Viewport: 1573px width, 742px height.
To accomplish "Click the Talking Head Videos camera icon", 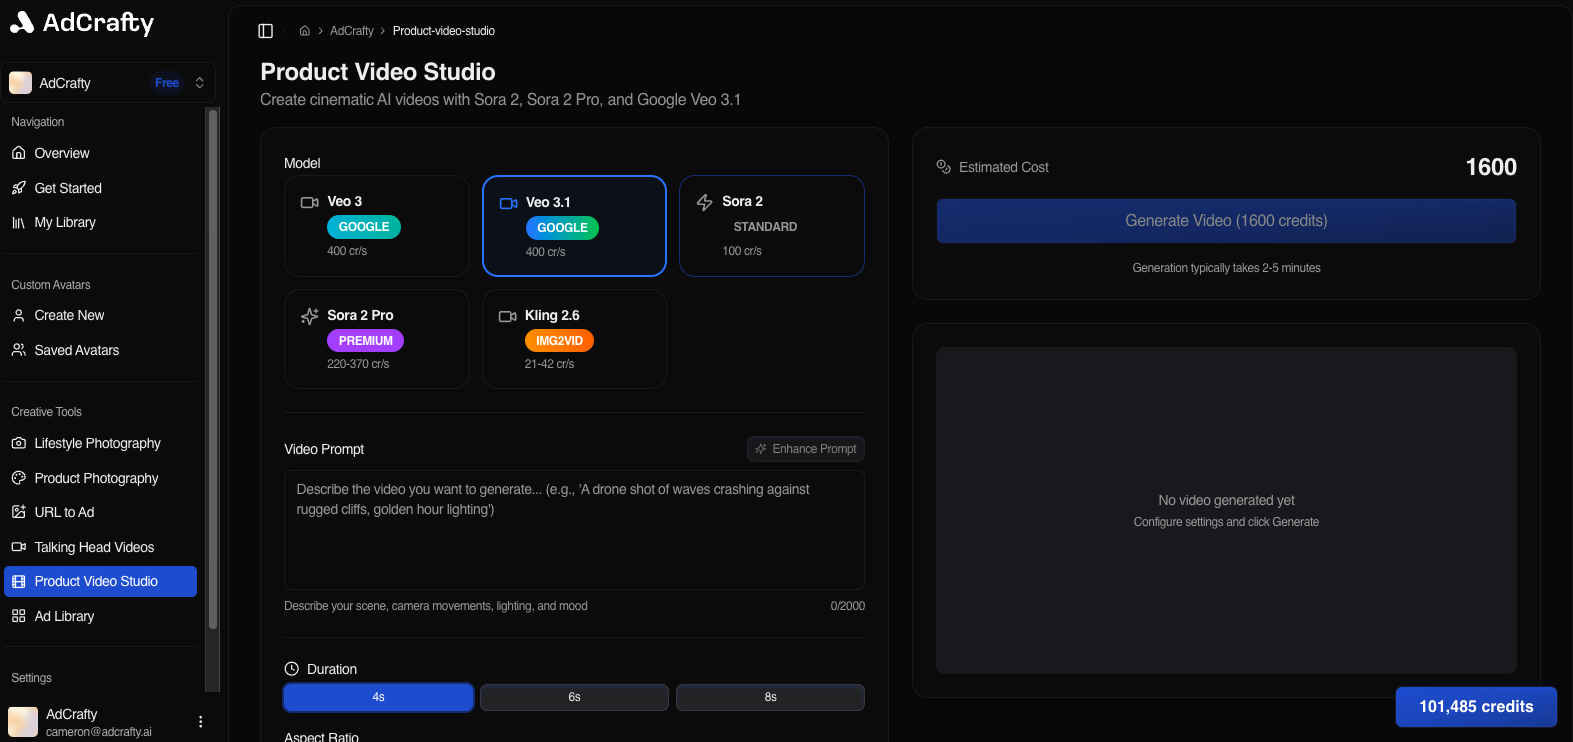I will coord(18,547).
